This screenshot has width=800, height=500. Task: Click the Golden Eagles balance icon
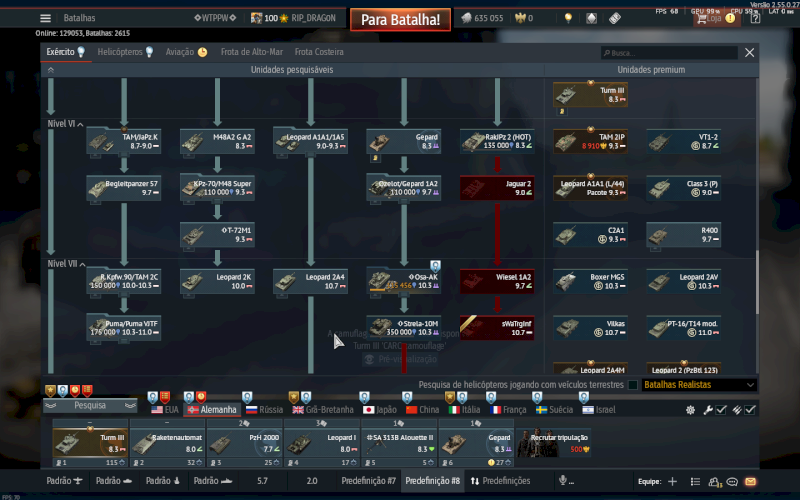pos(520,18)
